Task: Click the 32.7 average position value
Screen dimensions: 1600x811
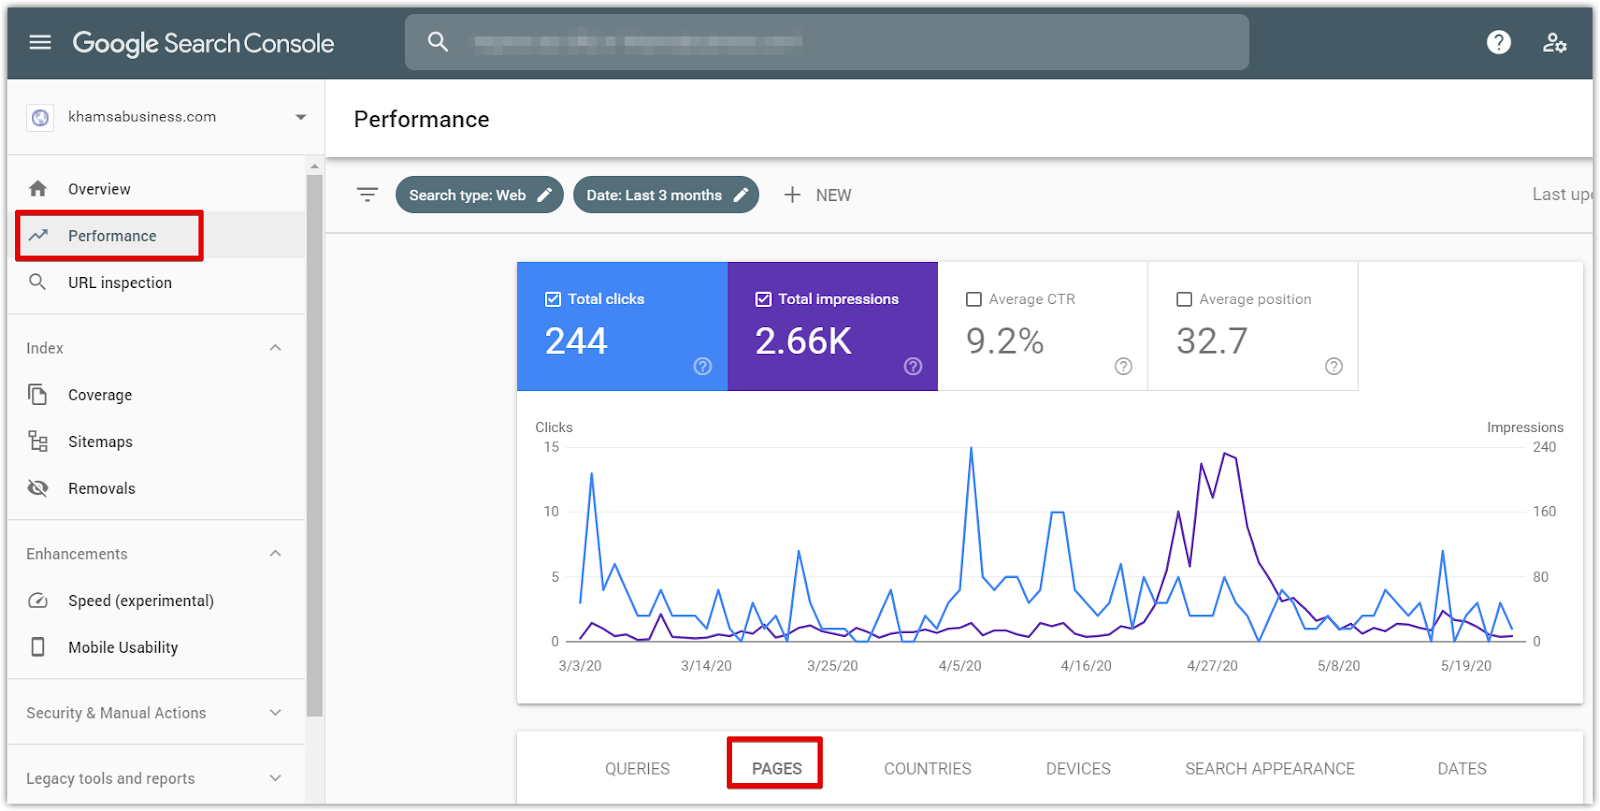Action: 1212,341
